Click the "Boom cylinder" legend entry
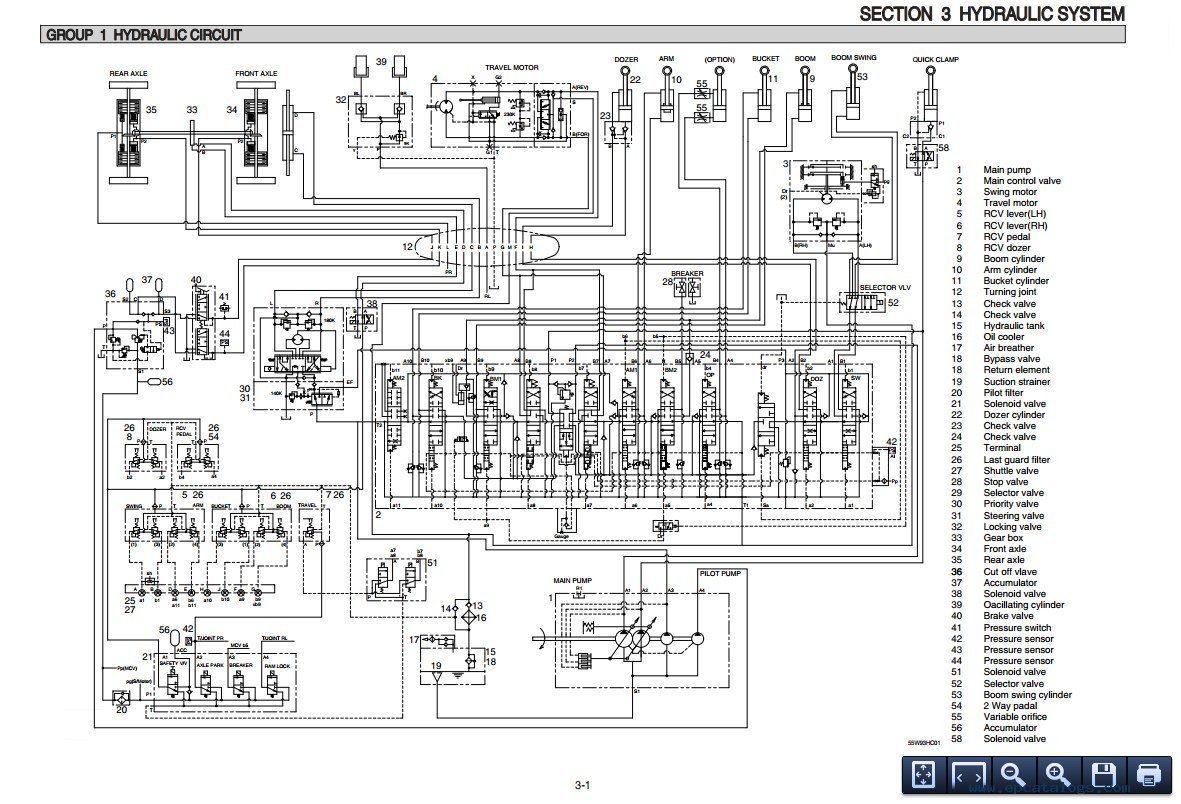Viewport: 1181px width, 804px height. coord(1014,258)
